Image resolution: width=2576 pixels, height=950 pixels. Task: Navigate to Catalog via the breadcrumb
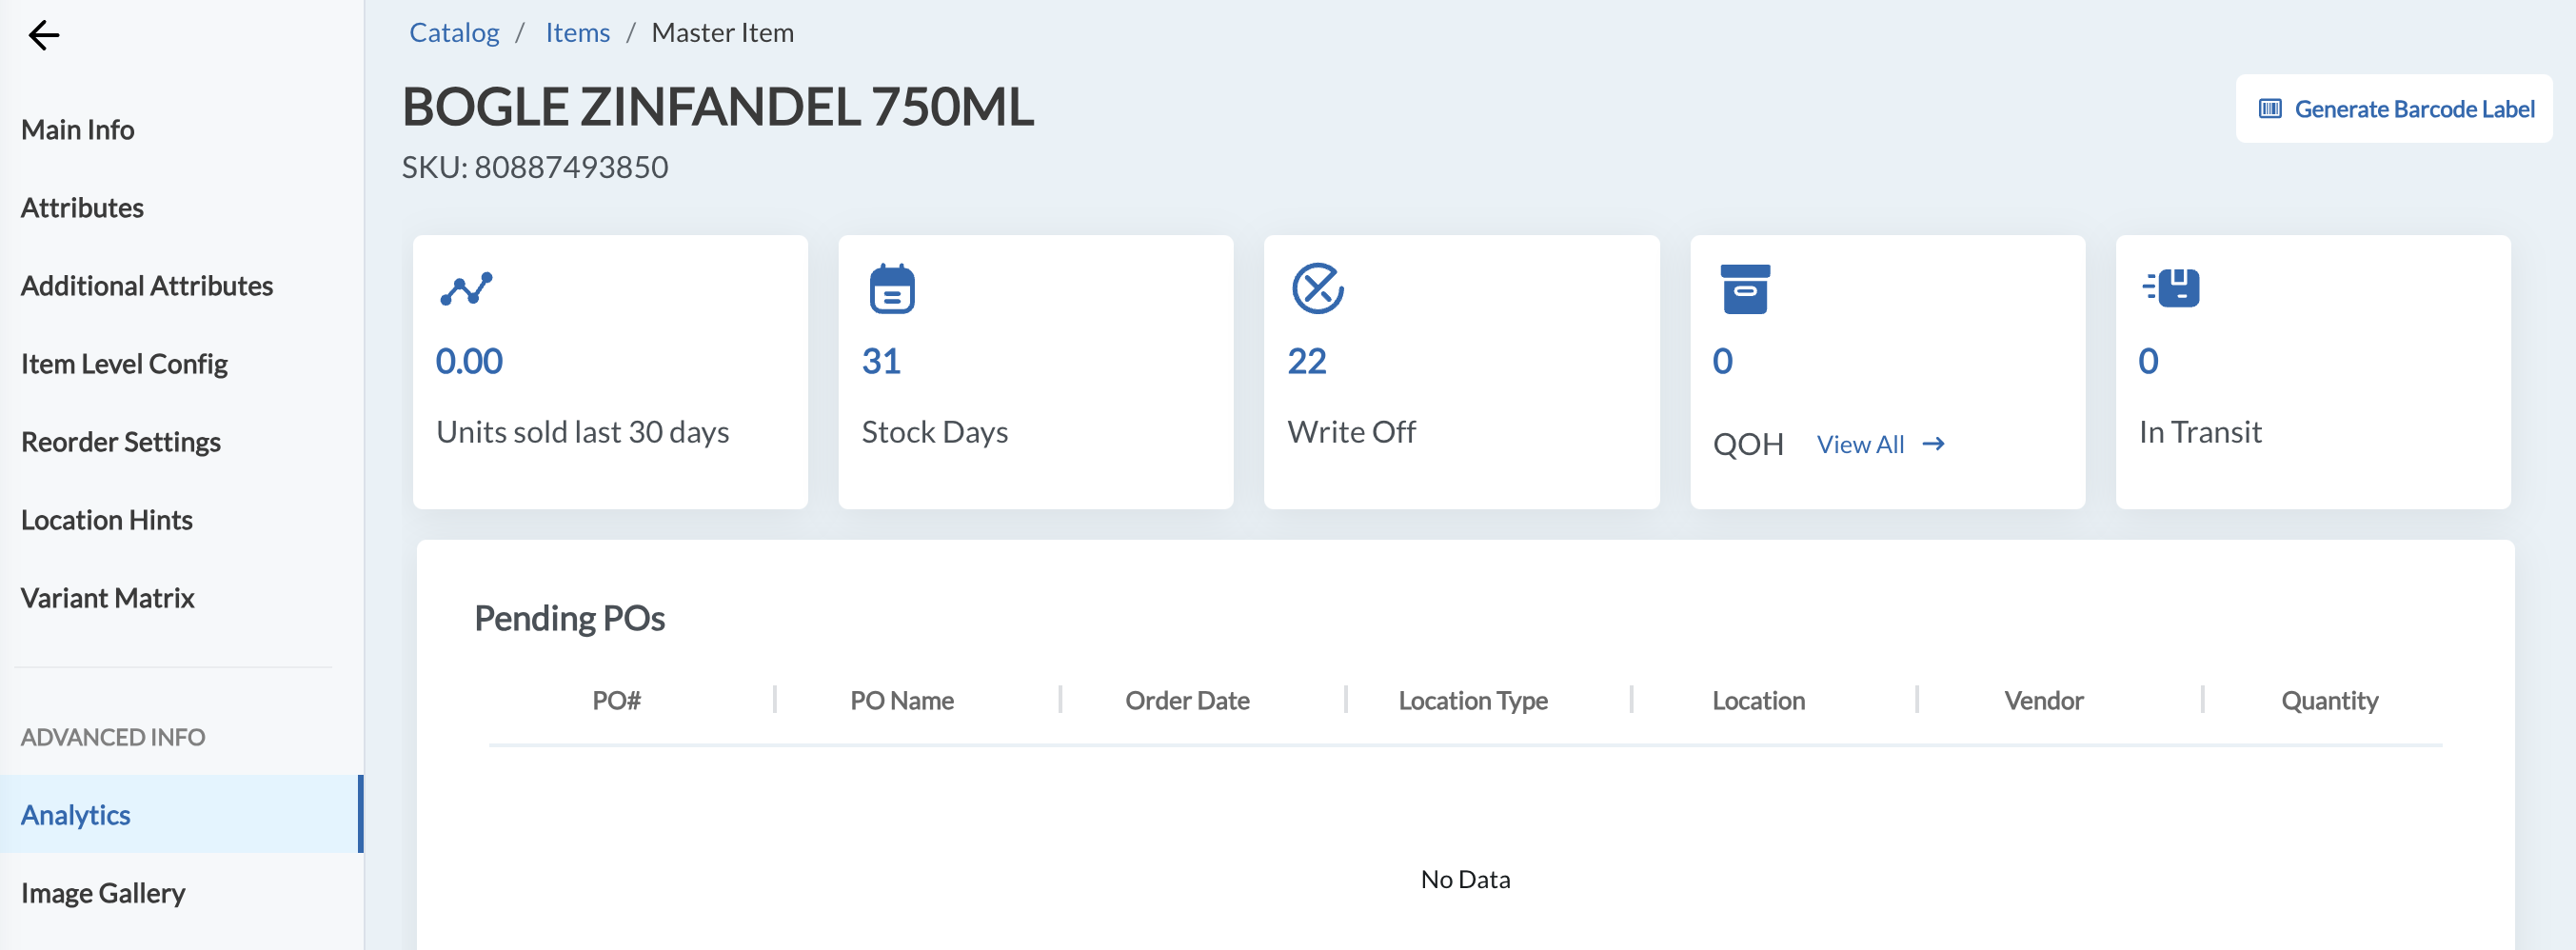(x=454, y=31)
